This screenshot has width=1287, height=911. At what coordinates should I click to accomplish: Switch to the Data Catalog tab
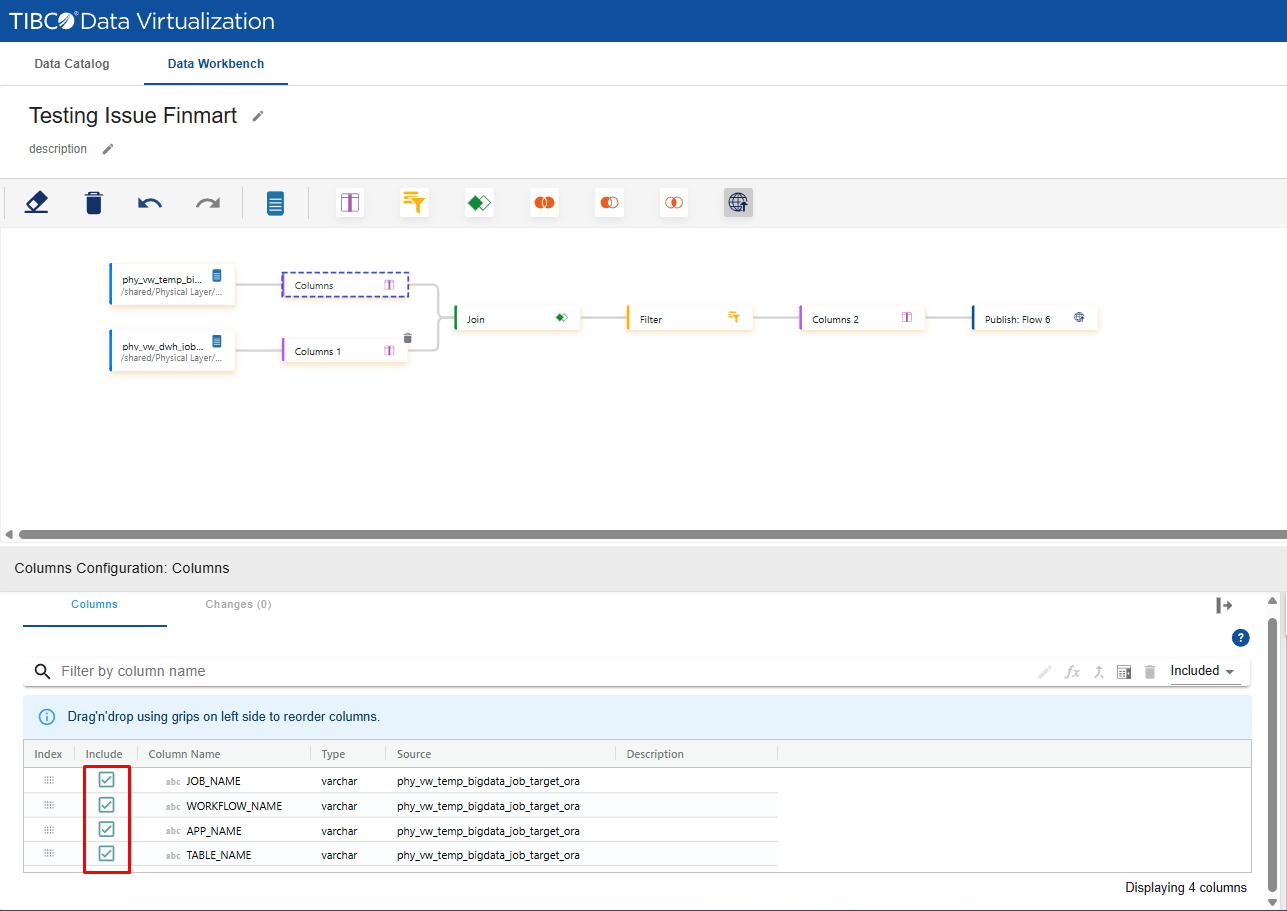click(72, 64)
